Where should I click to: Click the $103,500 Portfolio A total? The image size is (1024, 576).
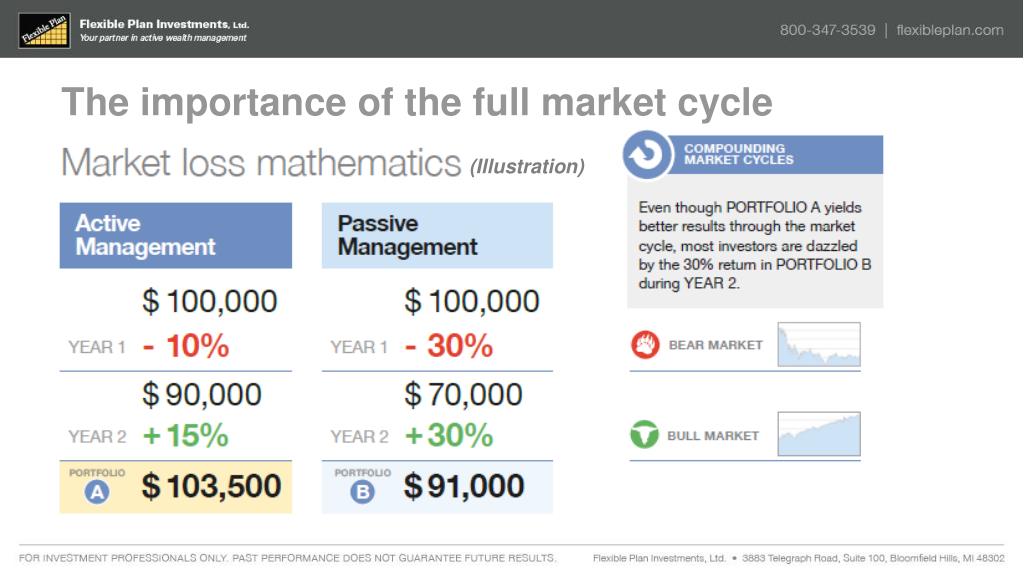212,487
